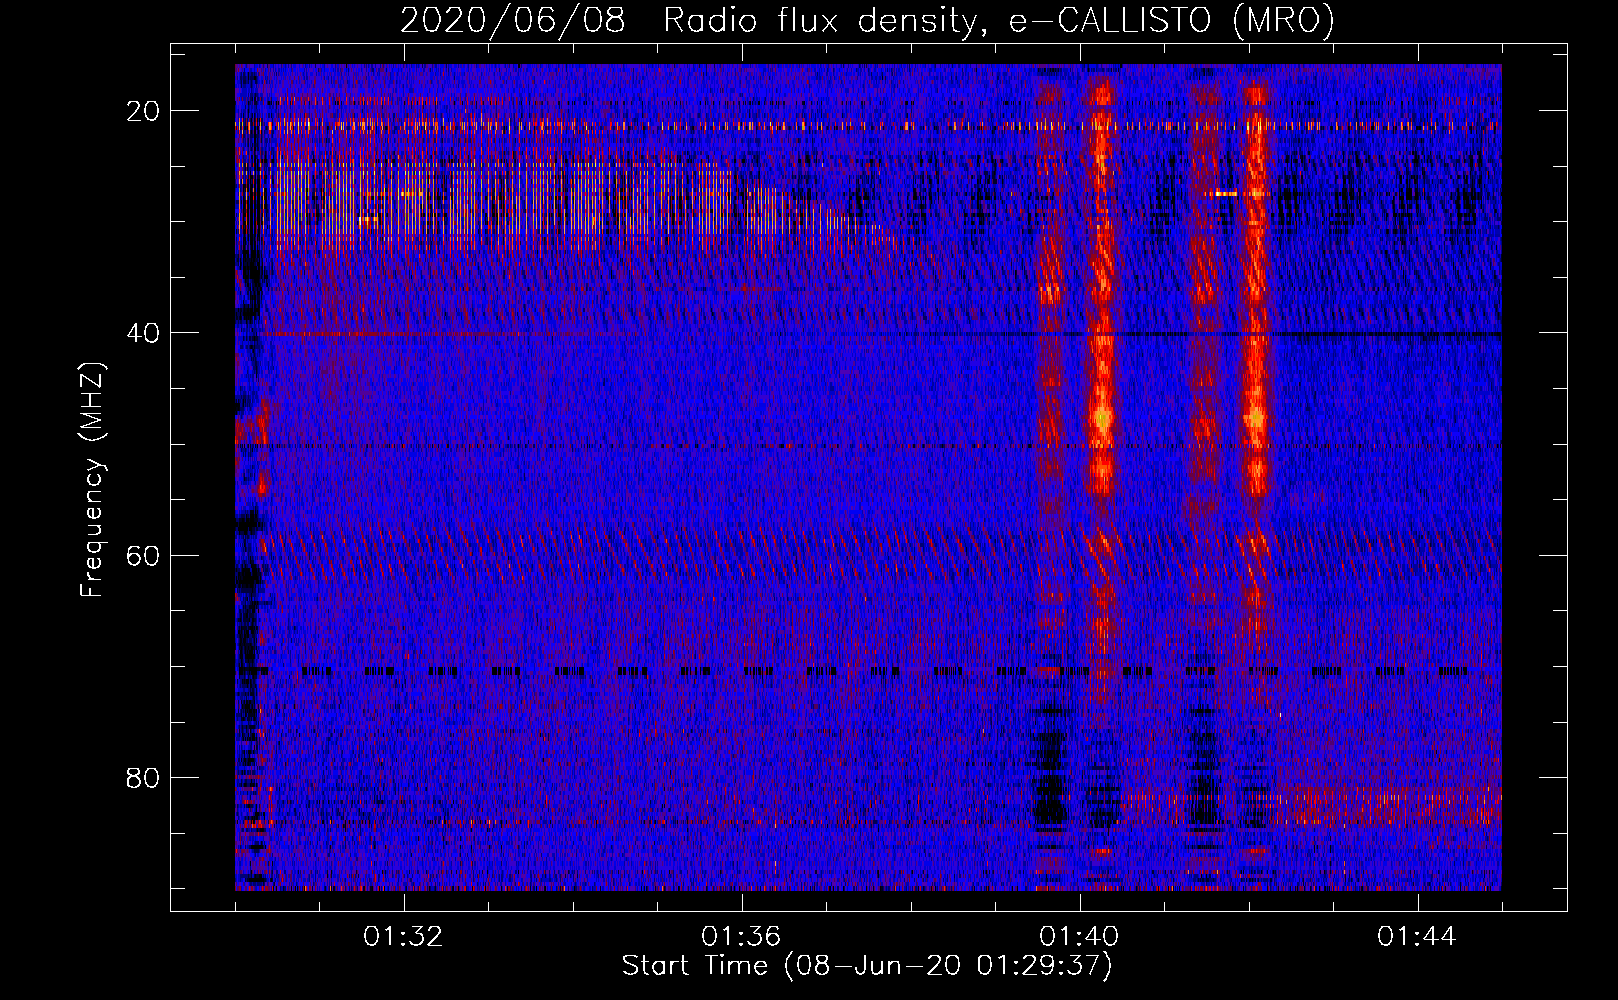Click the 01:32 time tick label

tap(404, 937)
